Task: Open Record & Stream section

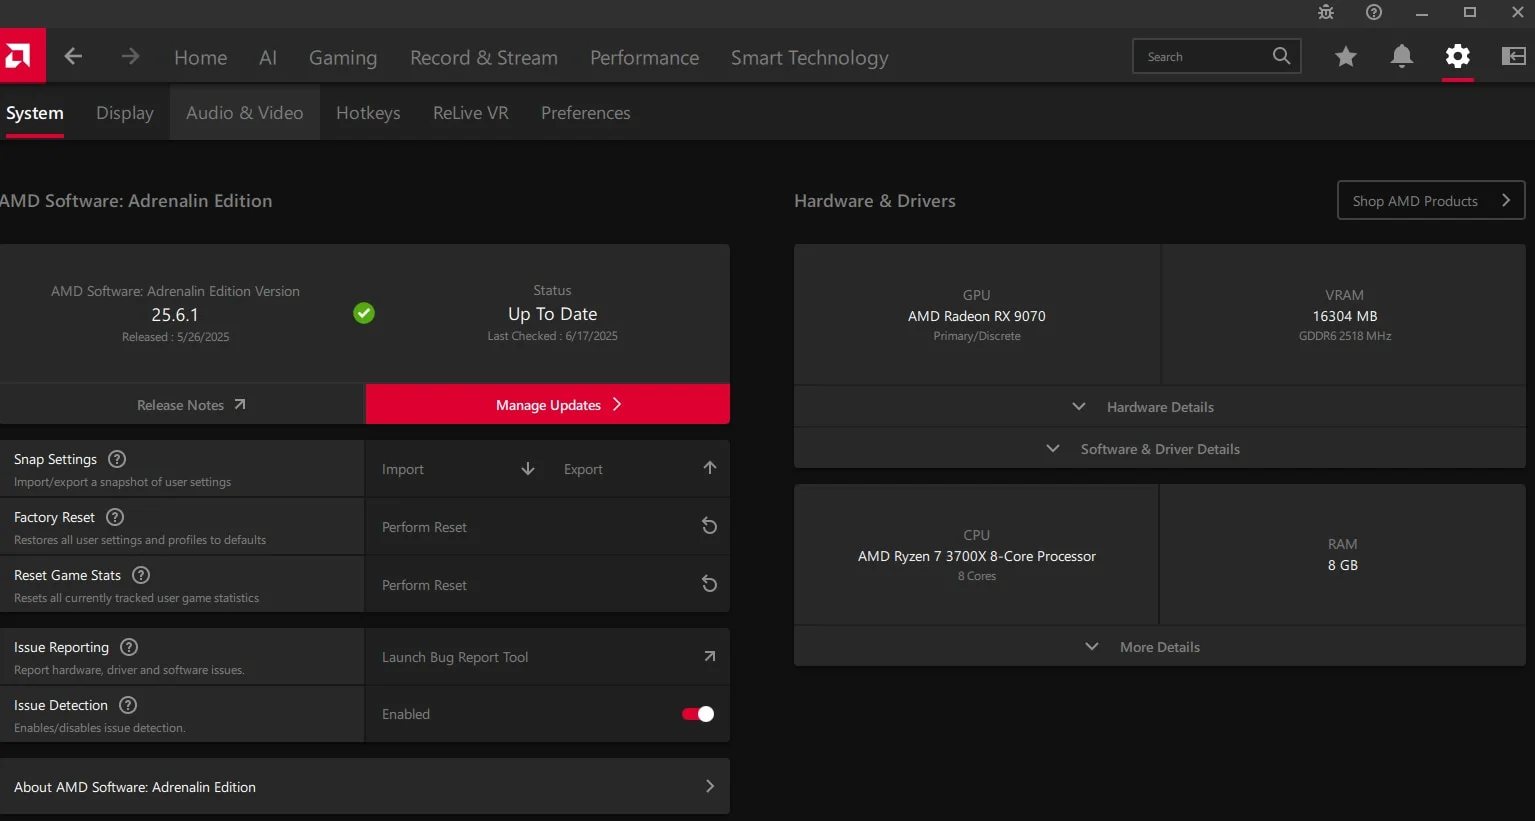Action: [484, 58]
